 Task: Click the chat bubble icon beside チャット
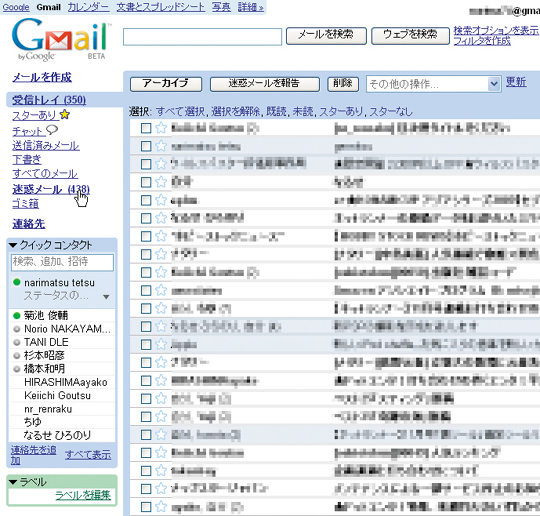tap(52, 130)
